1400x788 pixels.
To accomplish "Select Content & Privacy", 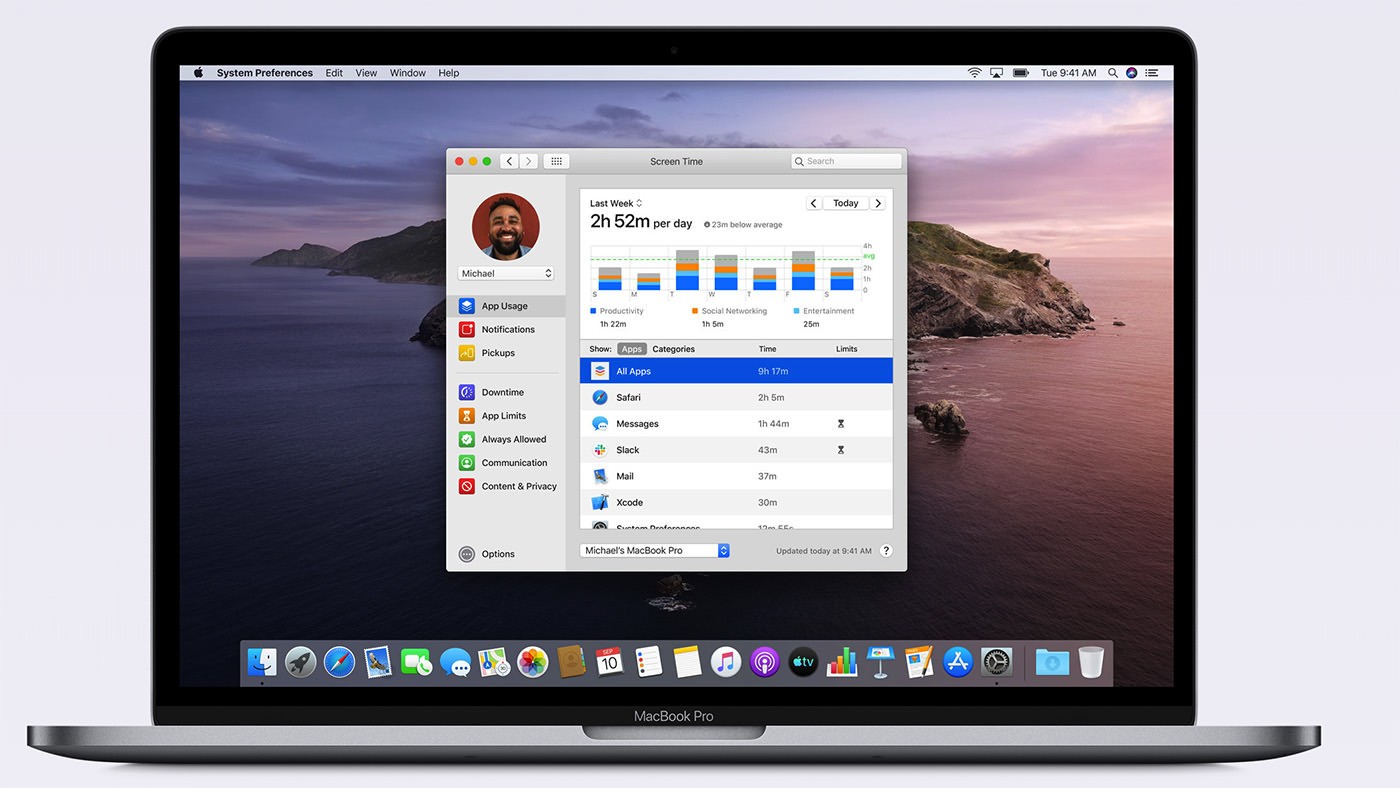I will tap(518, 486).
